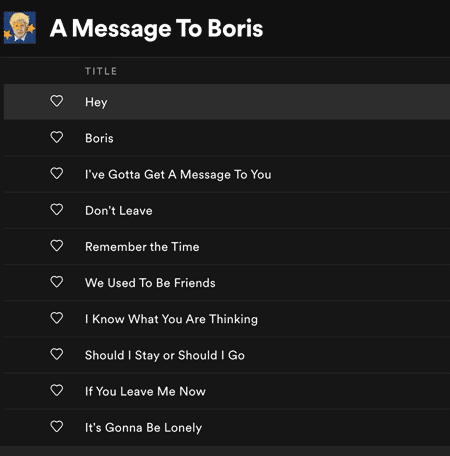Save "I've Gotta Get A Message To You" with heart
Image resolution: width=450 pixels, height=456 pixels.
[57, 173]
